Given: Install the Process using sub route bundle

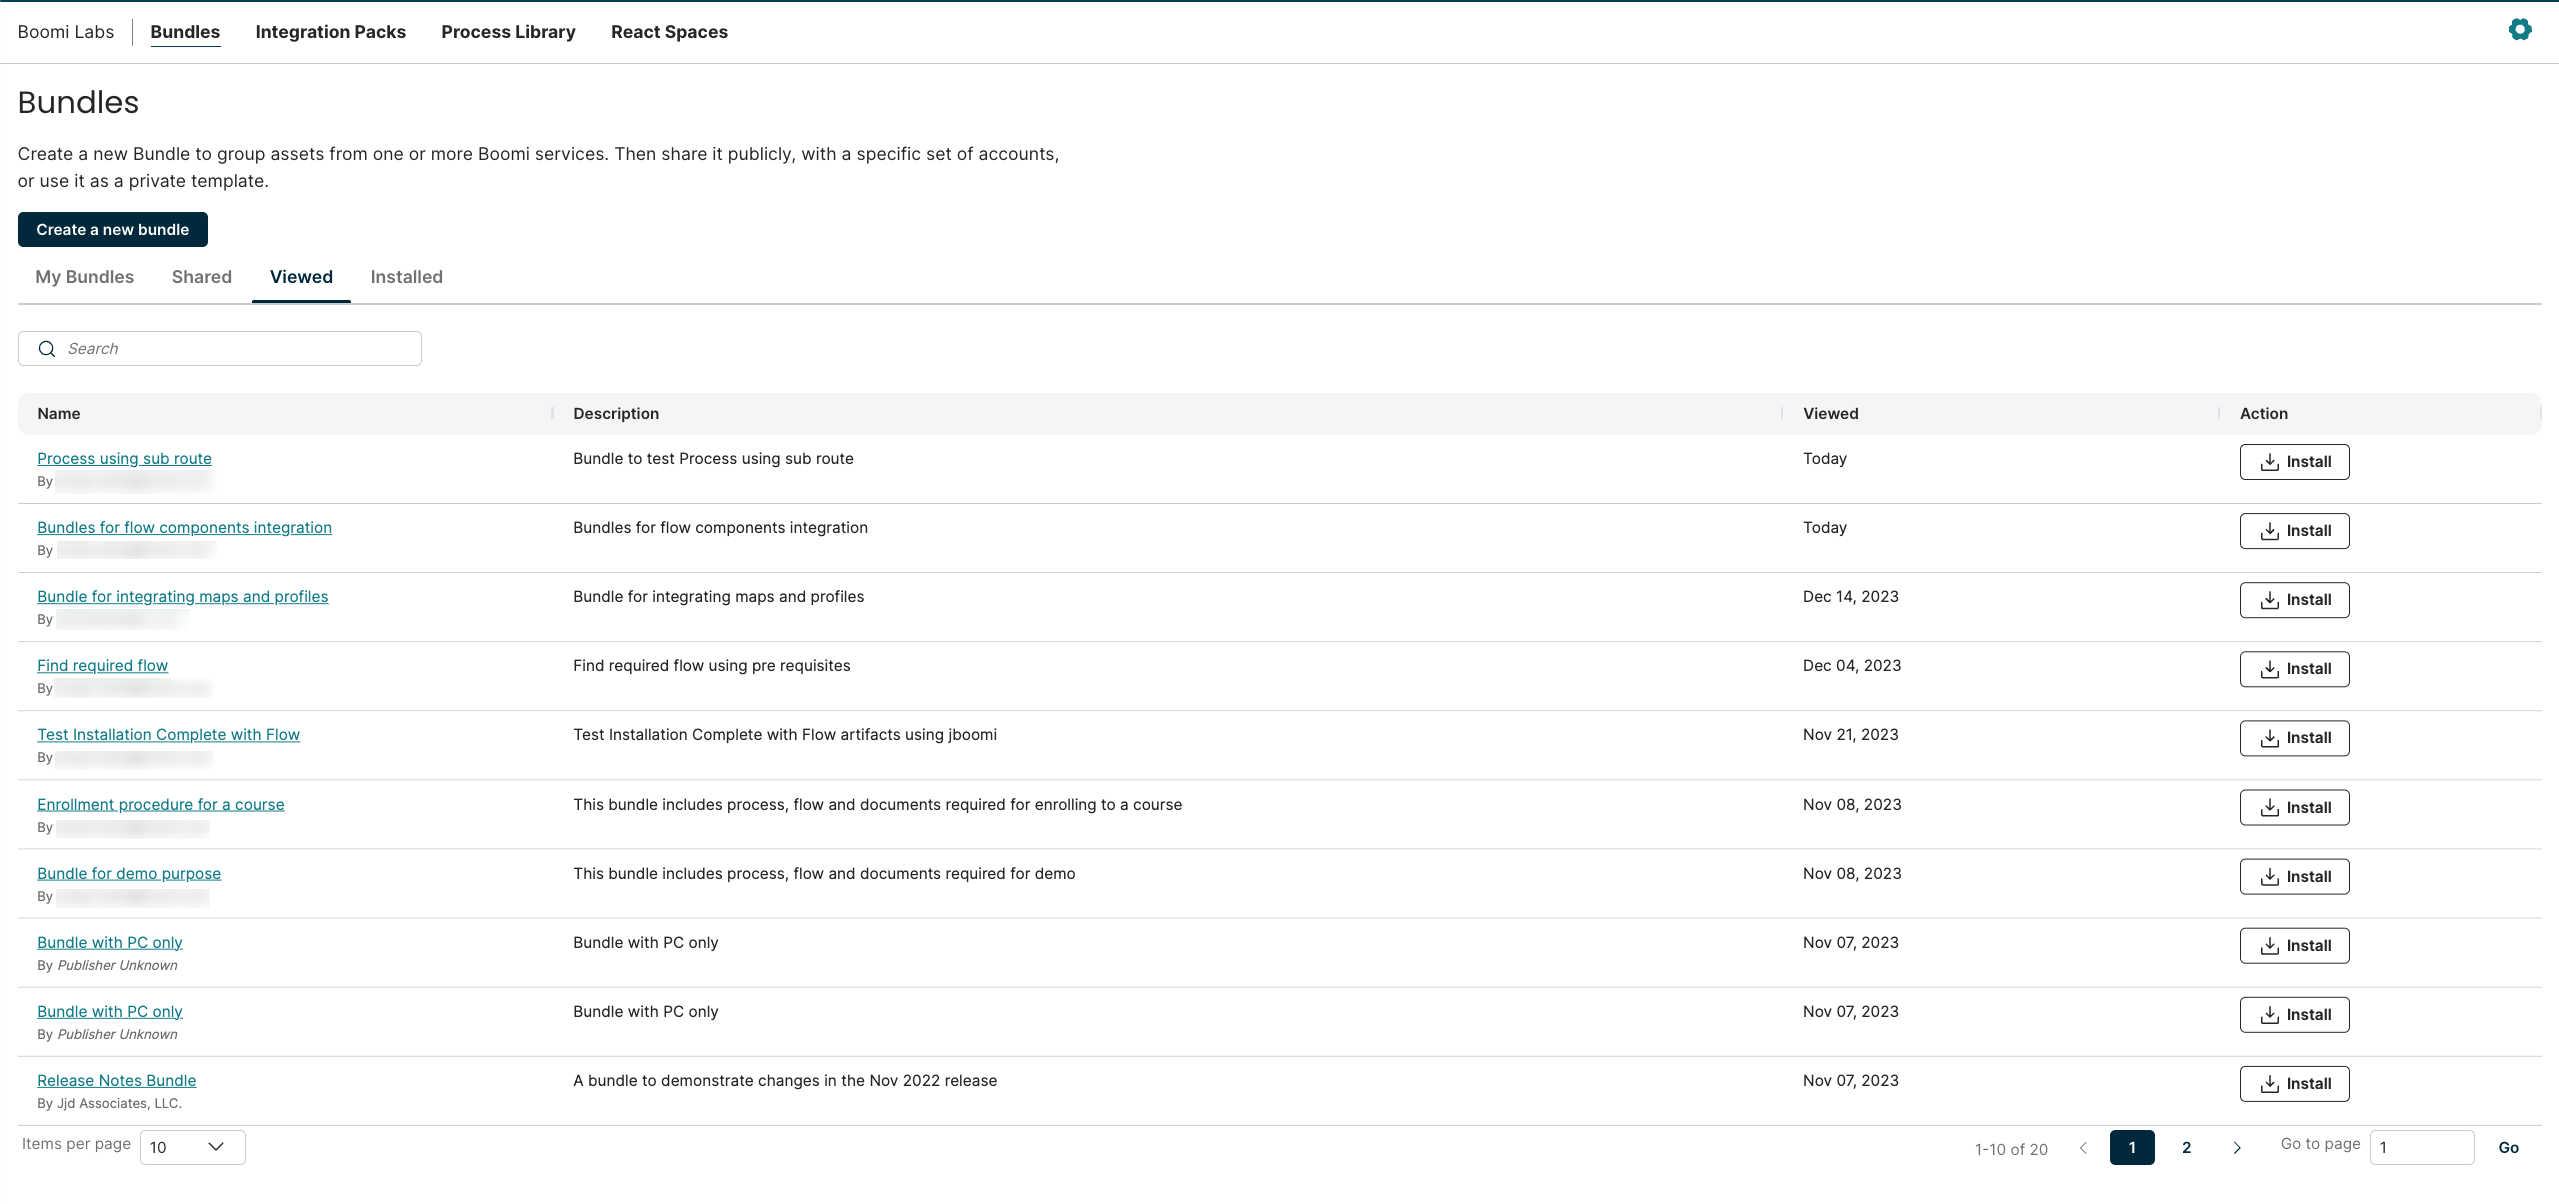Looking at the screenshot, I should [x=2294, y=462].
